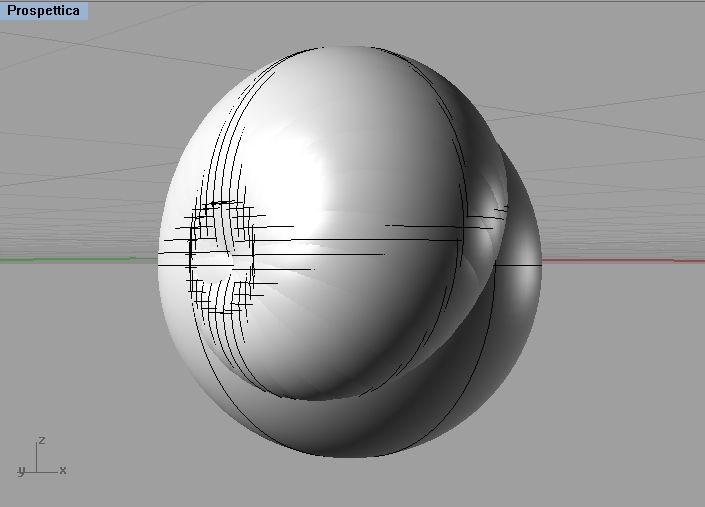Click the red X axis line at right

click(x=620, y=261)
